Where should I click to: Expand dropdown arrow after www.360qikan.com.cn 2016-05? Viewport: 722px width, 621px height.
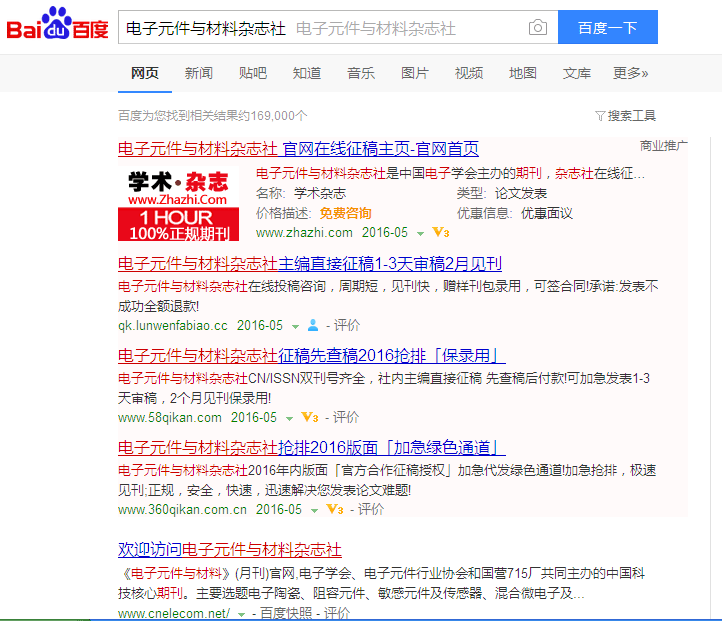(x=314, y=511)
